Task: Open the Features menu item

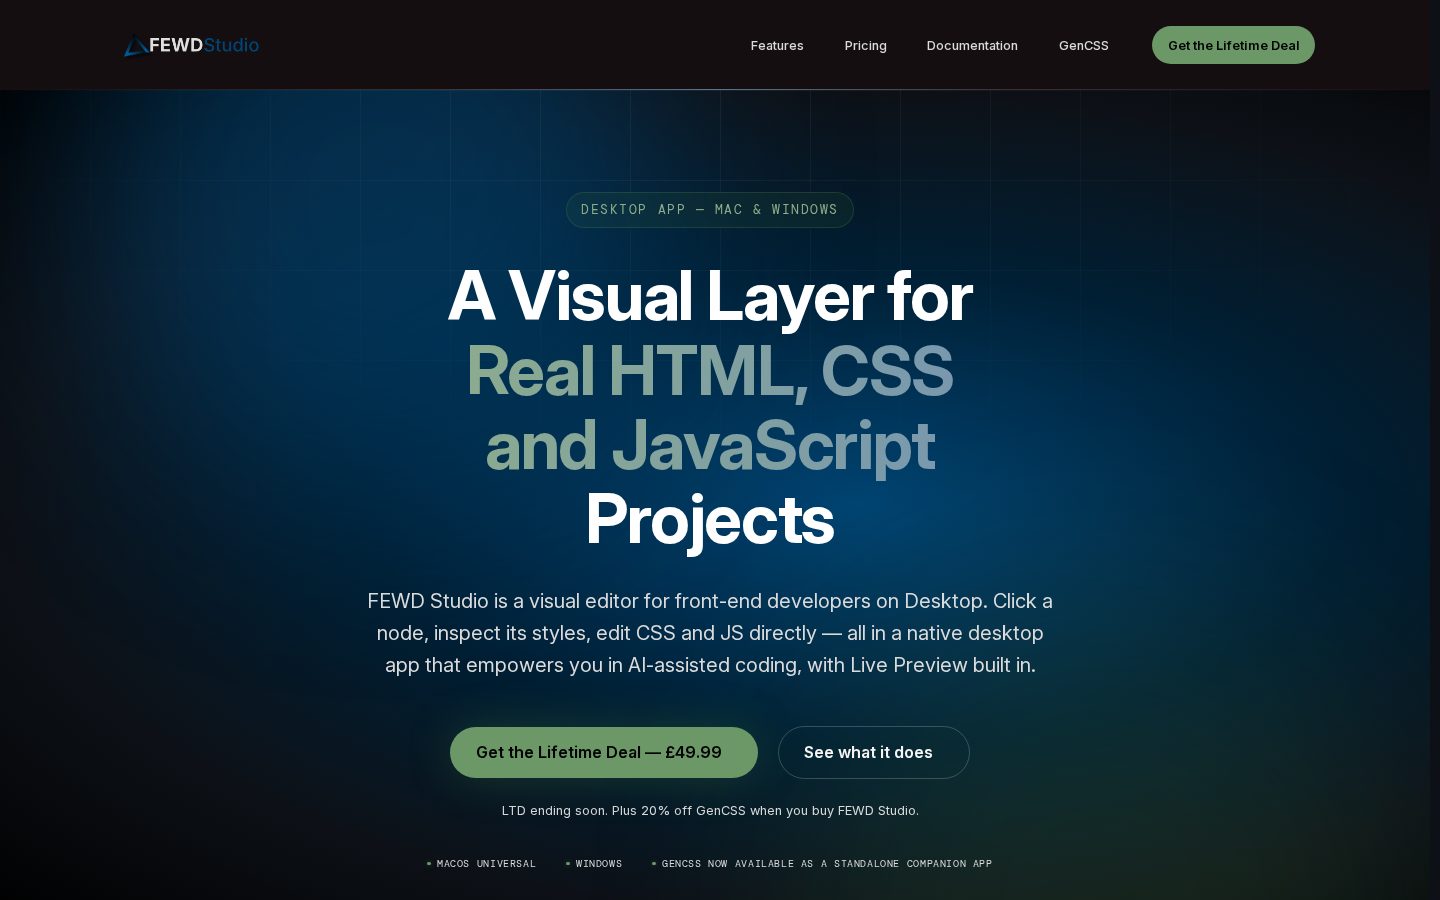Action: (x=777, y=45)
